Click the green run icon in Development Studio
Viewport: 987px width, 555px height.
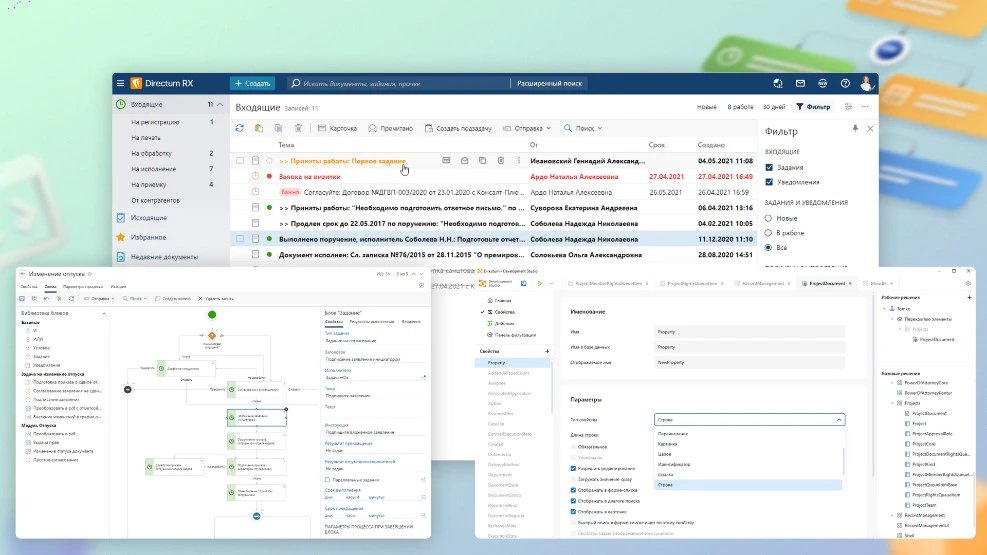point(539,284)
